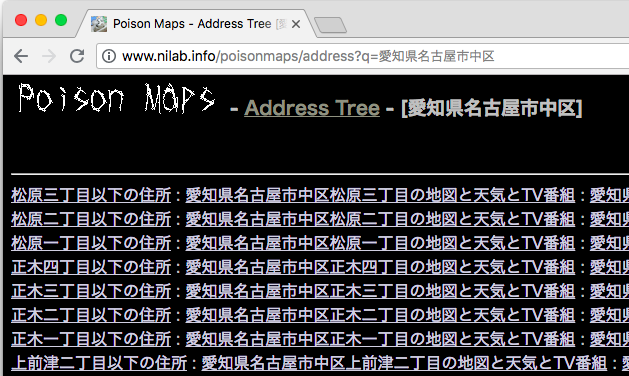Screen dimensions: 629x376
Task: Click the heading 愛知県名古屋市中区
Action: pyautogui.click(x=491, y=108)
